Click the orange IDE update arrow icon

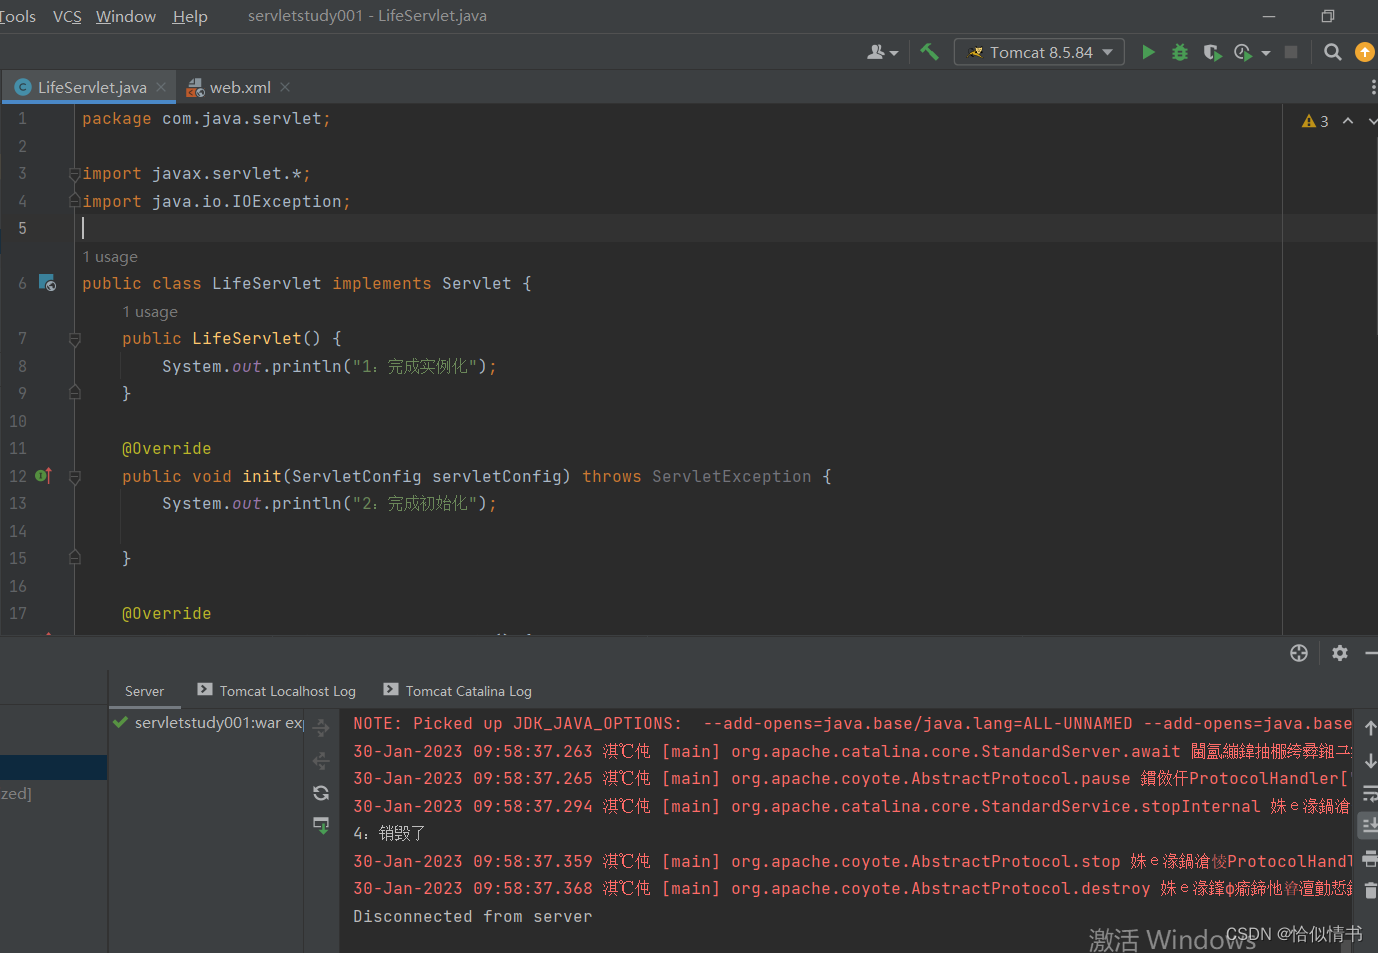click(1365, 52)
